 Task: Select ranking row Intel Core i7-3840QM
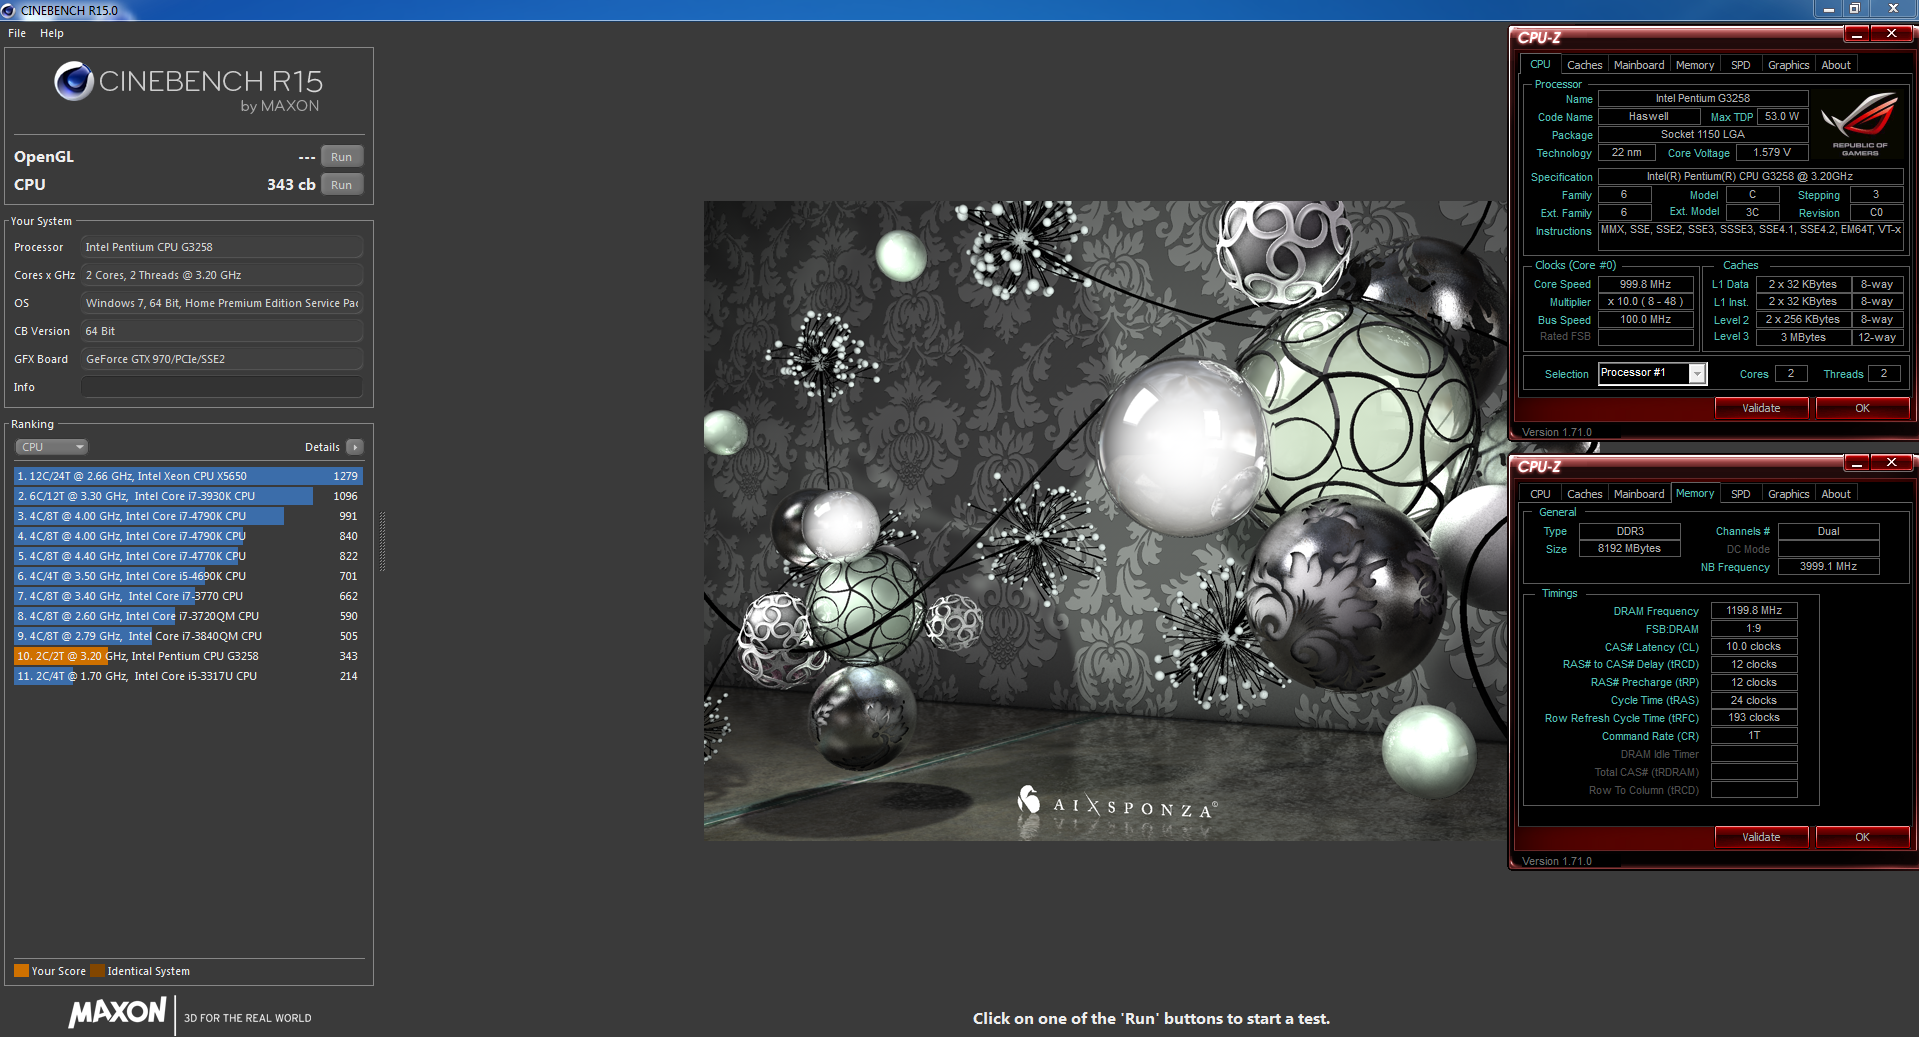188,636
